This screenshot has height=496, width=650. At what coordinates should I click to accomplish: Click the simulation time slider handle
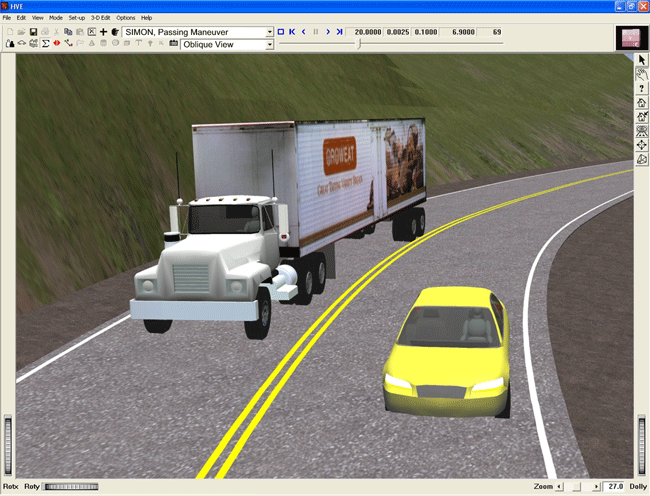[x=359, y=44]
